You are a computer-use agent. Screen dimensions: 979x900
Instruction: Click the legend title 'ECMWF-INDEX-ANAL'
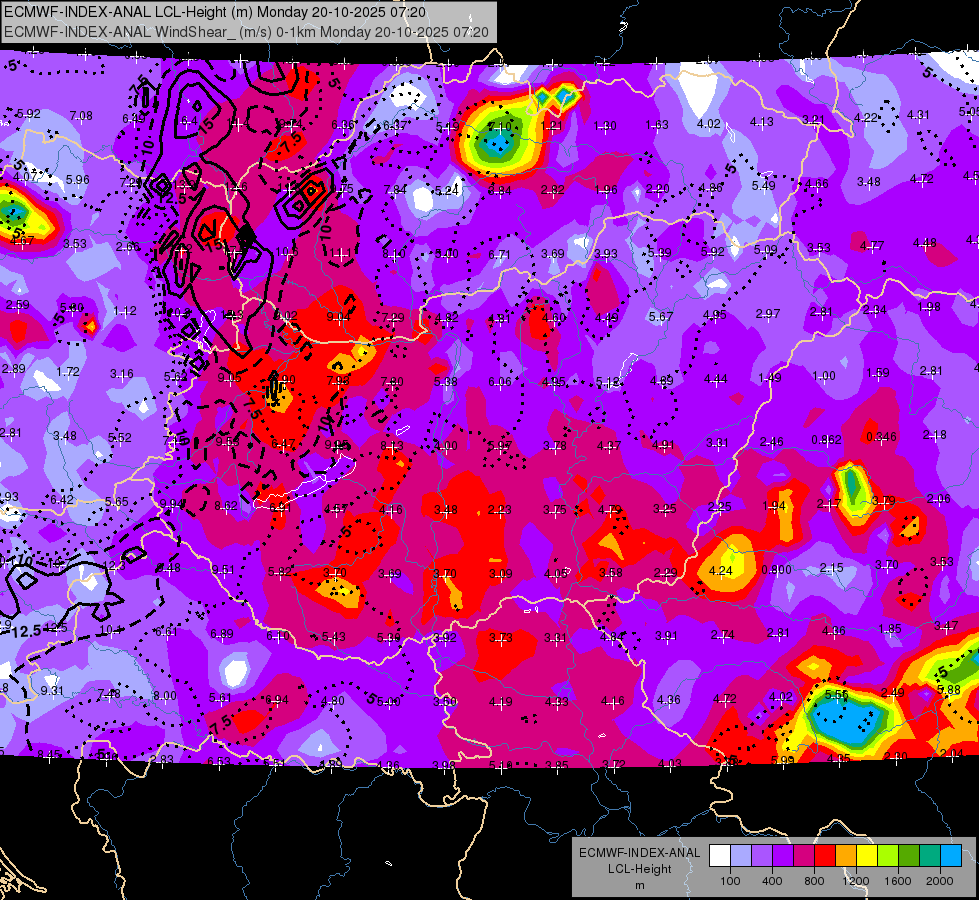639,853
